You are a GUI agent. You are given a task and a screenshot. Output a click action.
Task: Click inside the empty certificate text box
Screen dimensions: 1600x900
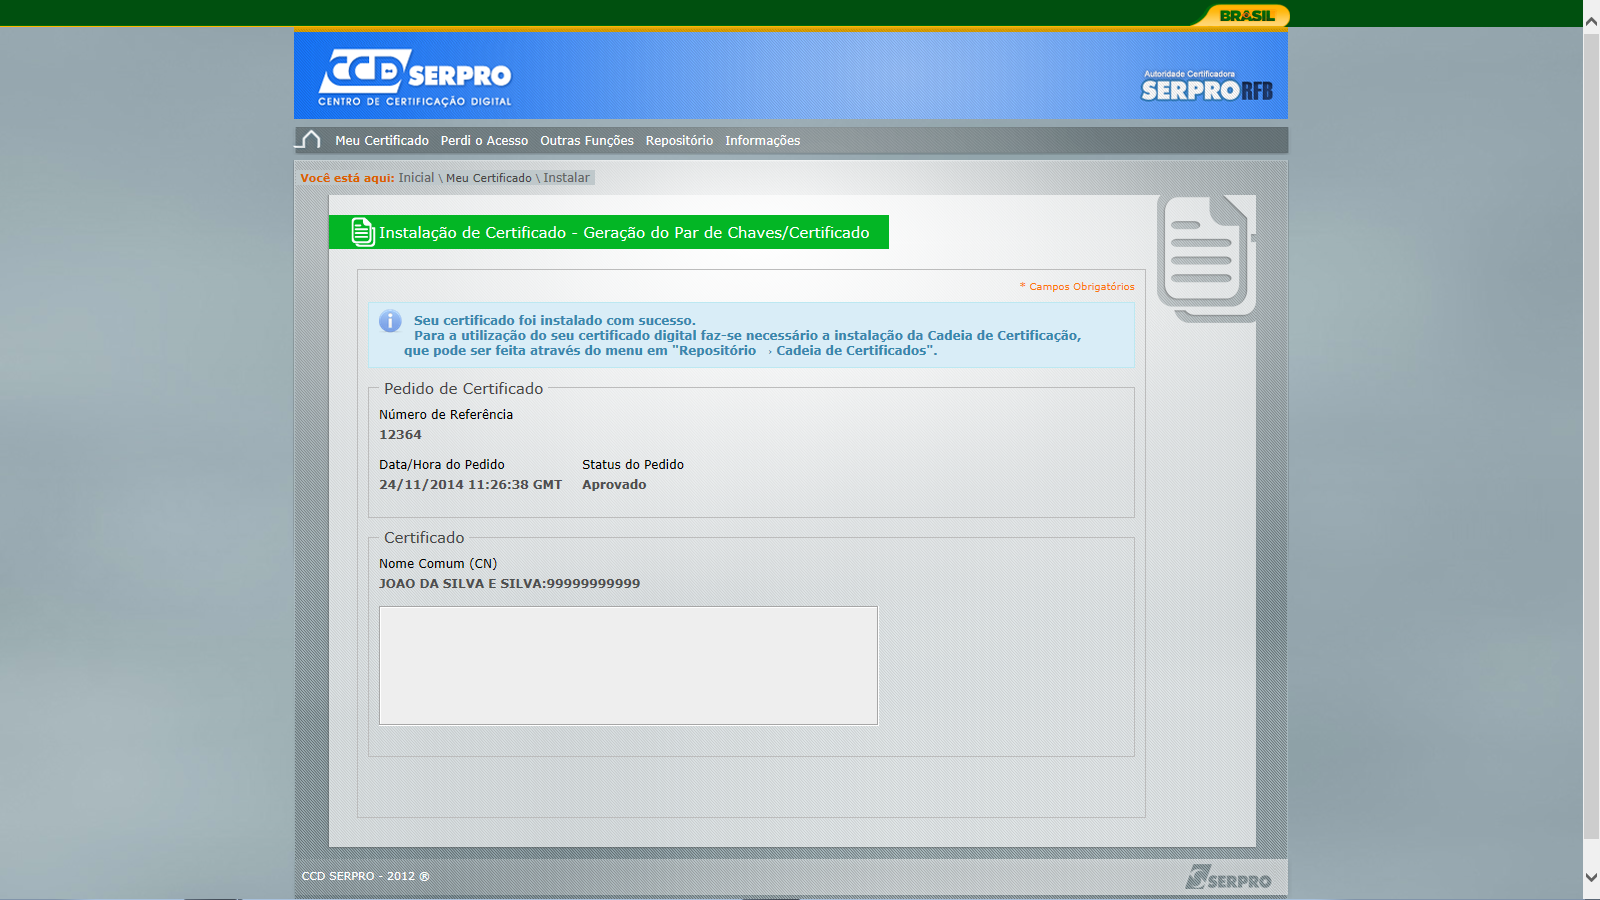628,665
